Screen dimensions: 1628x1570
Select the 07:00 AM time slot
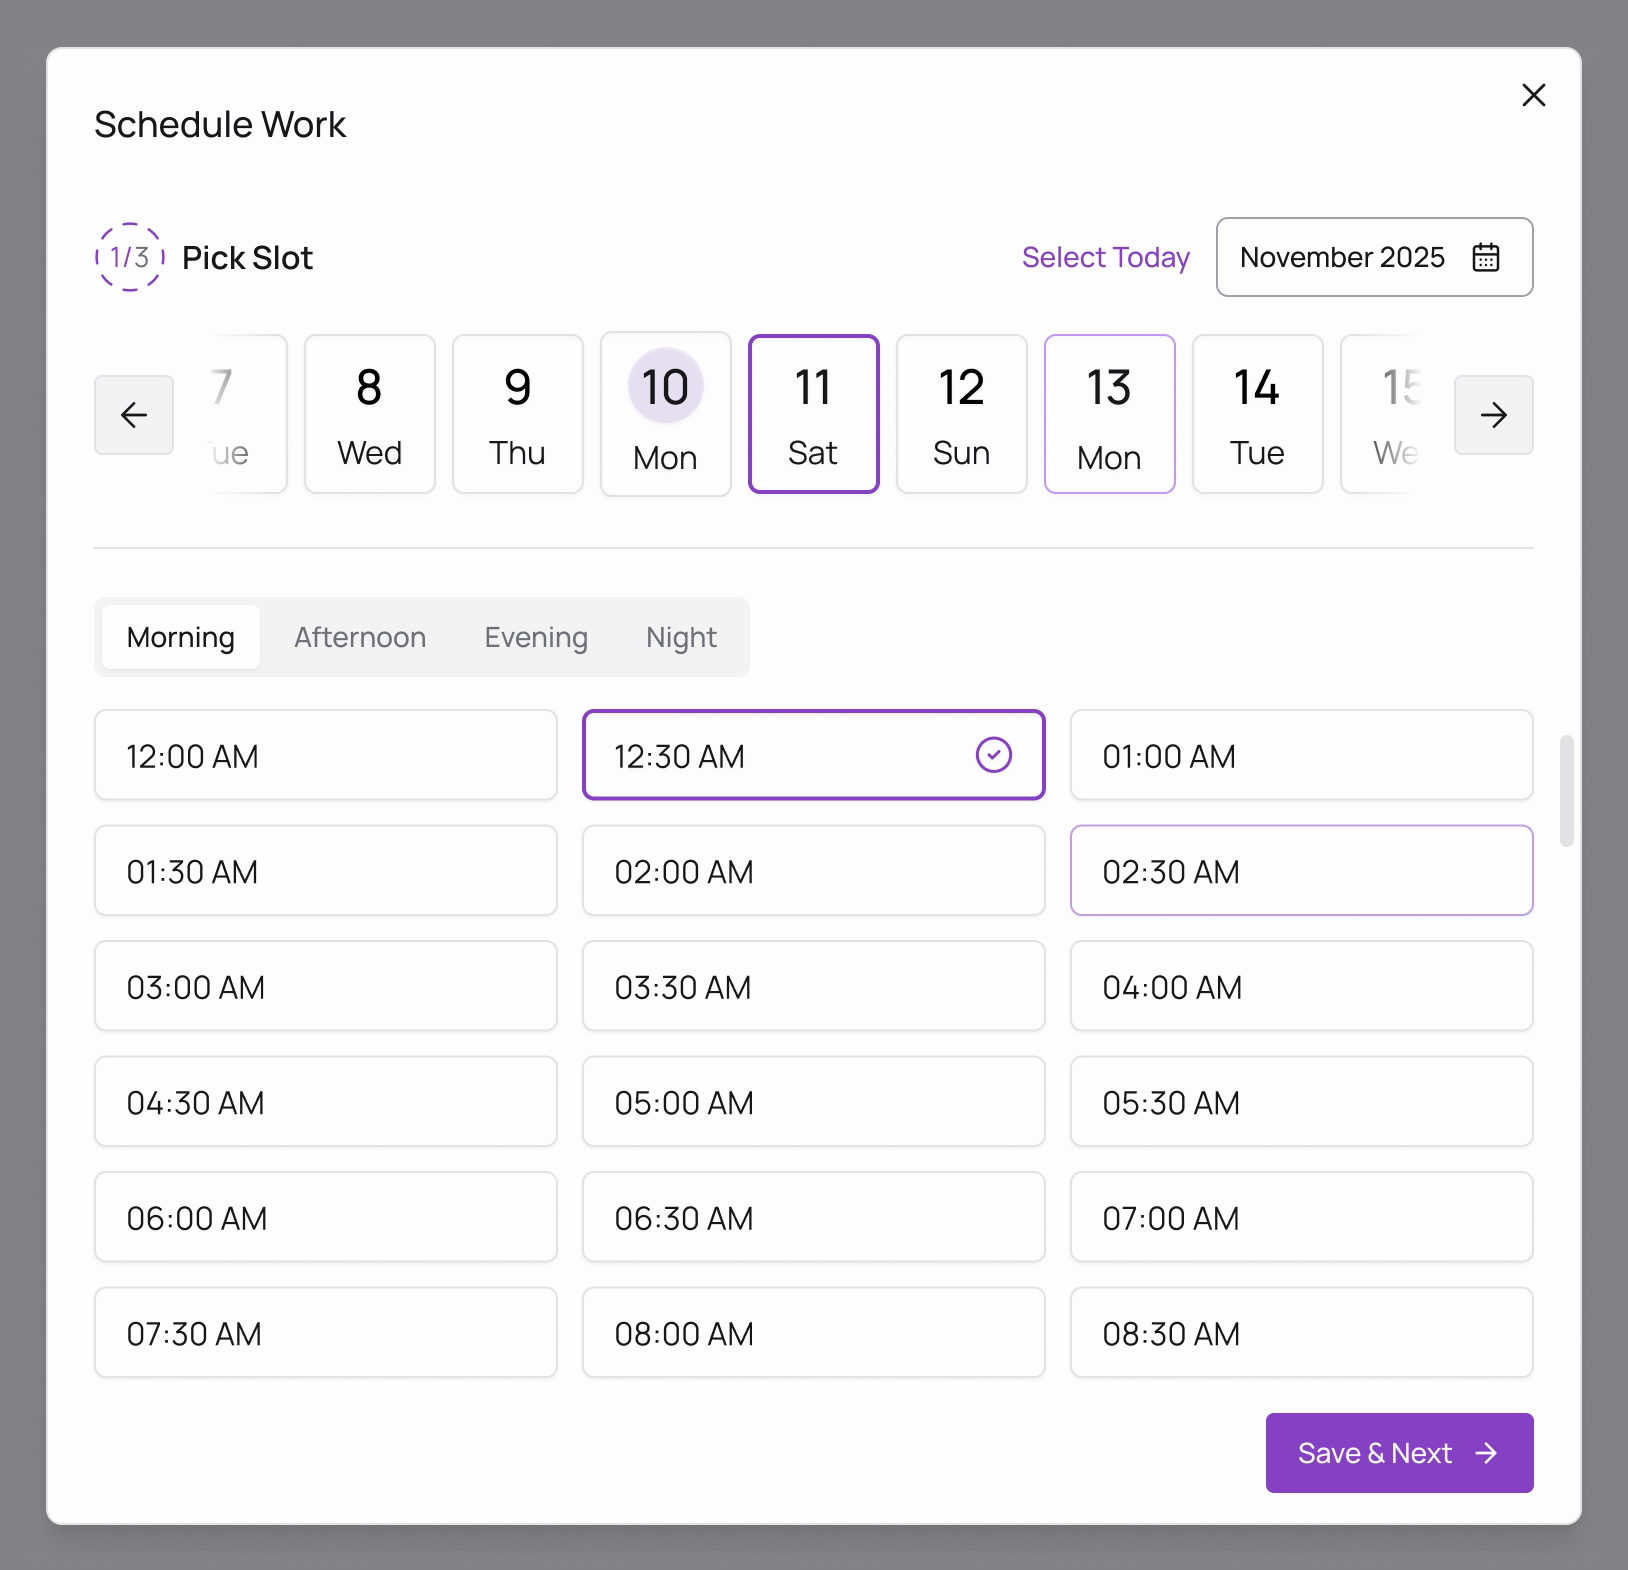pos(1302,1217)
